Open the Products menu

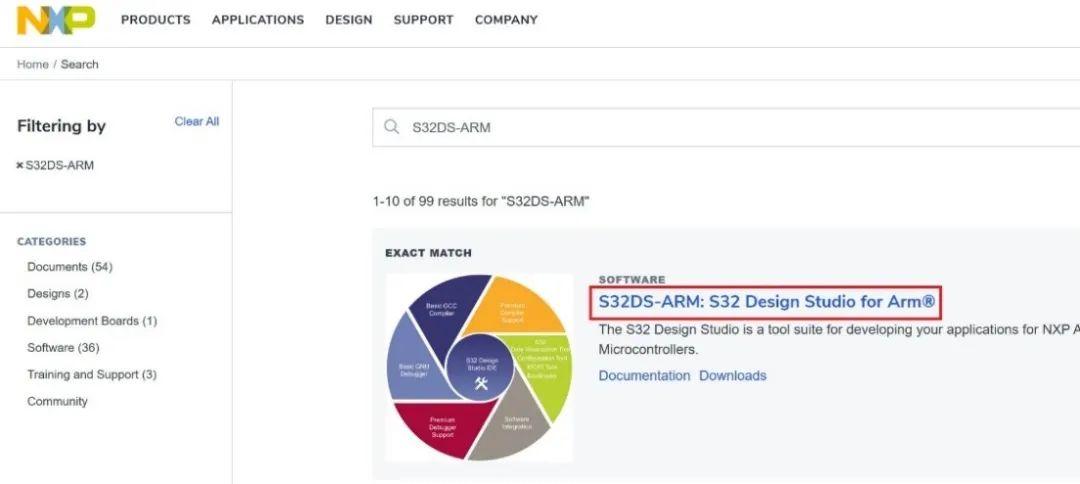click(155, 20)
